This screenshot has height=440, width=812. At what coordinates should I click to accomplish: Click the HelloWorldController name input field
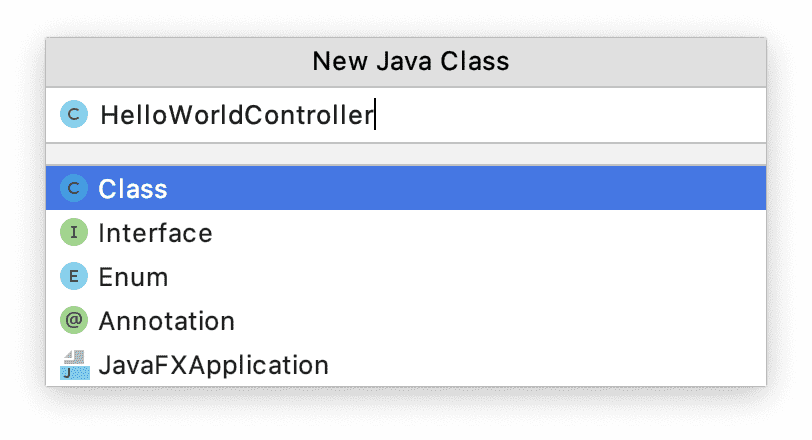click(236, 115)
